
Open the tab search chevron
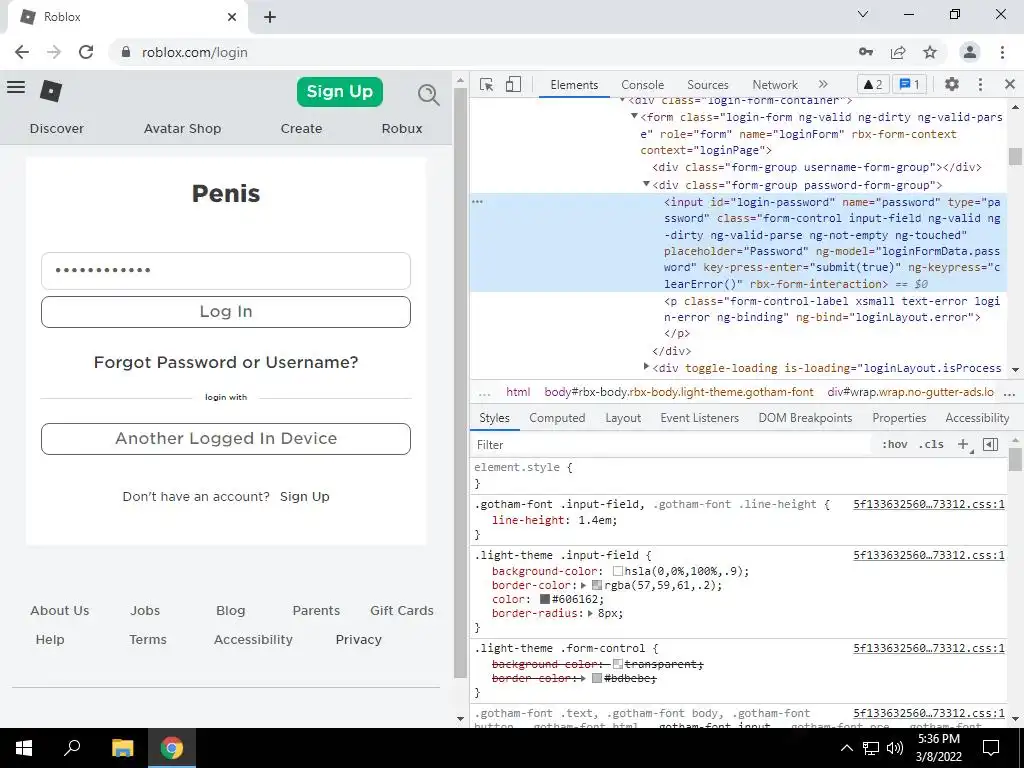pyautogui.click(x=863, y=14)
